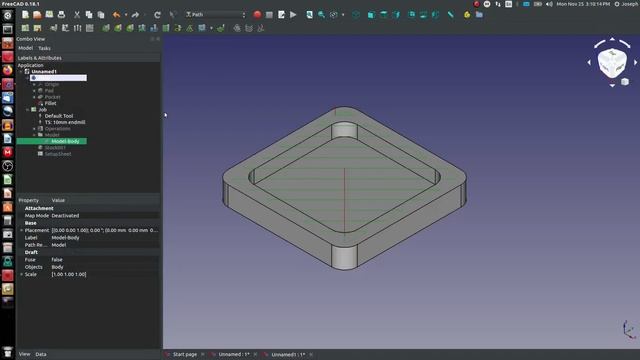
Task: Click the tree item rename input field
Action: click(58, 78)
